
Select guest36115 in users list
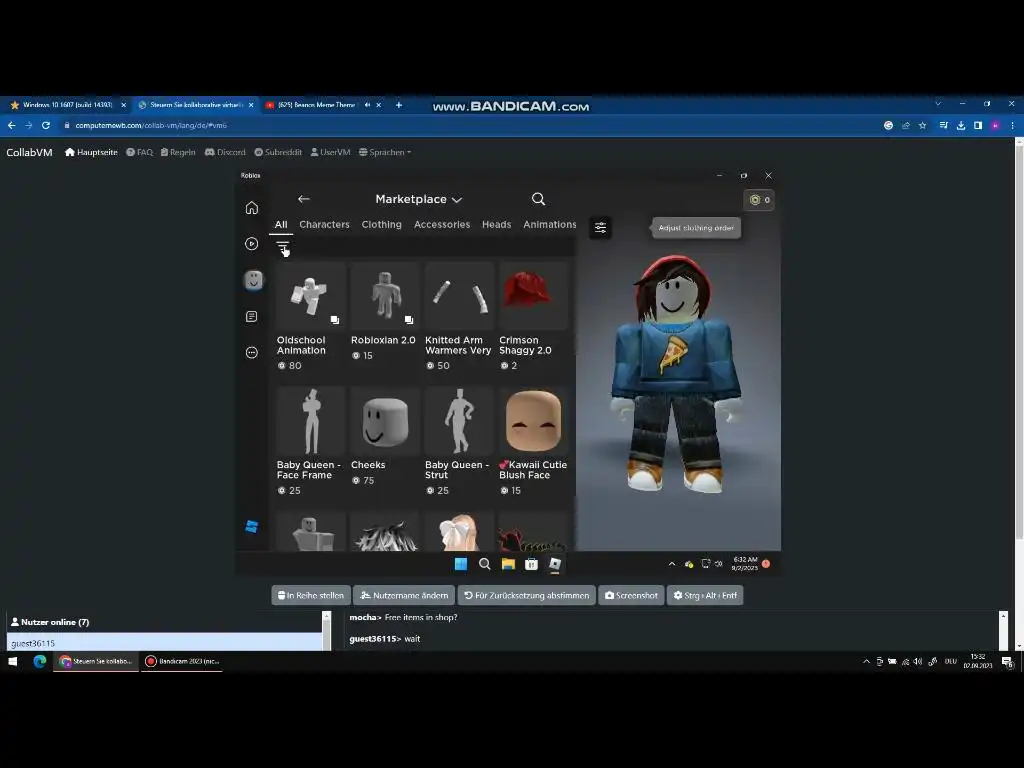pos(165,643)
